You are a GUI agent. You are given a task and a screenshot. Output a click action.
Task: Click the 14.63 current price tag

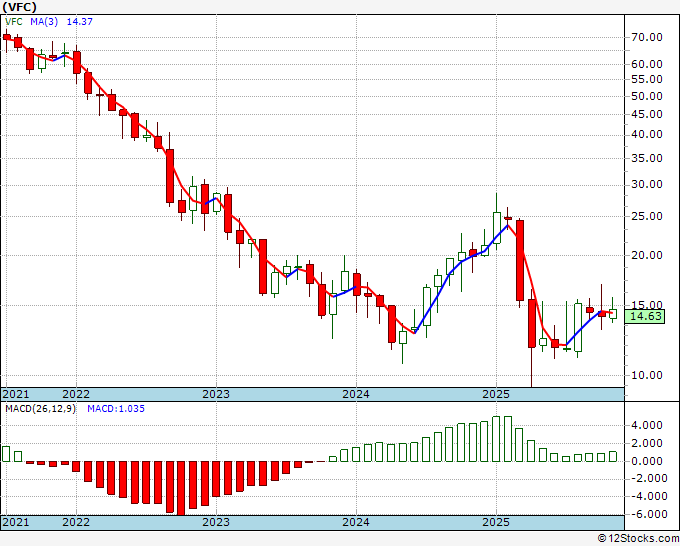click(x=645, y=316)
